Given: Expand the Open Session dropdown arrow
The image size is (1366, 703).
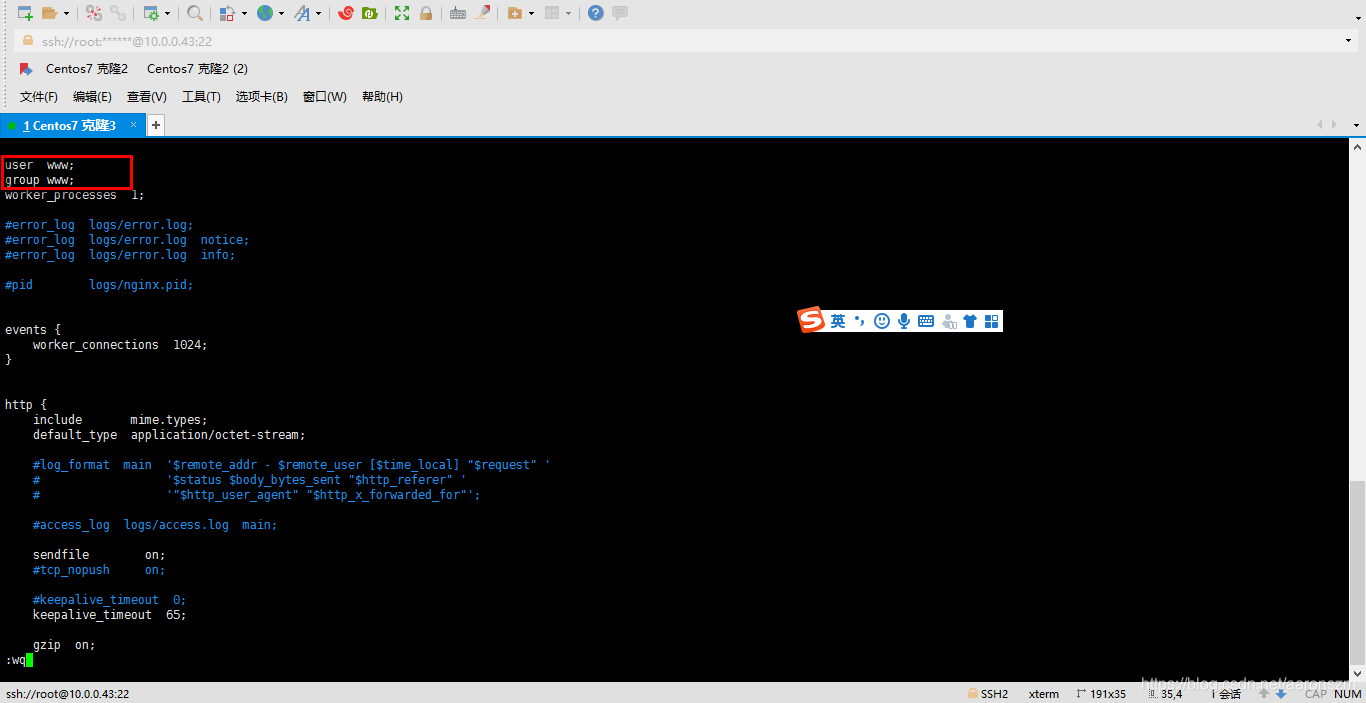Looking at the screenshot, I should tap(66, 14).
